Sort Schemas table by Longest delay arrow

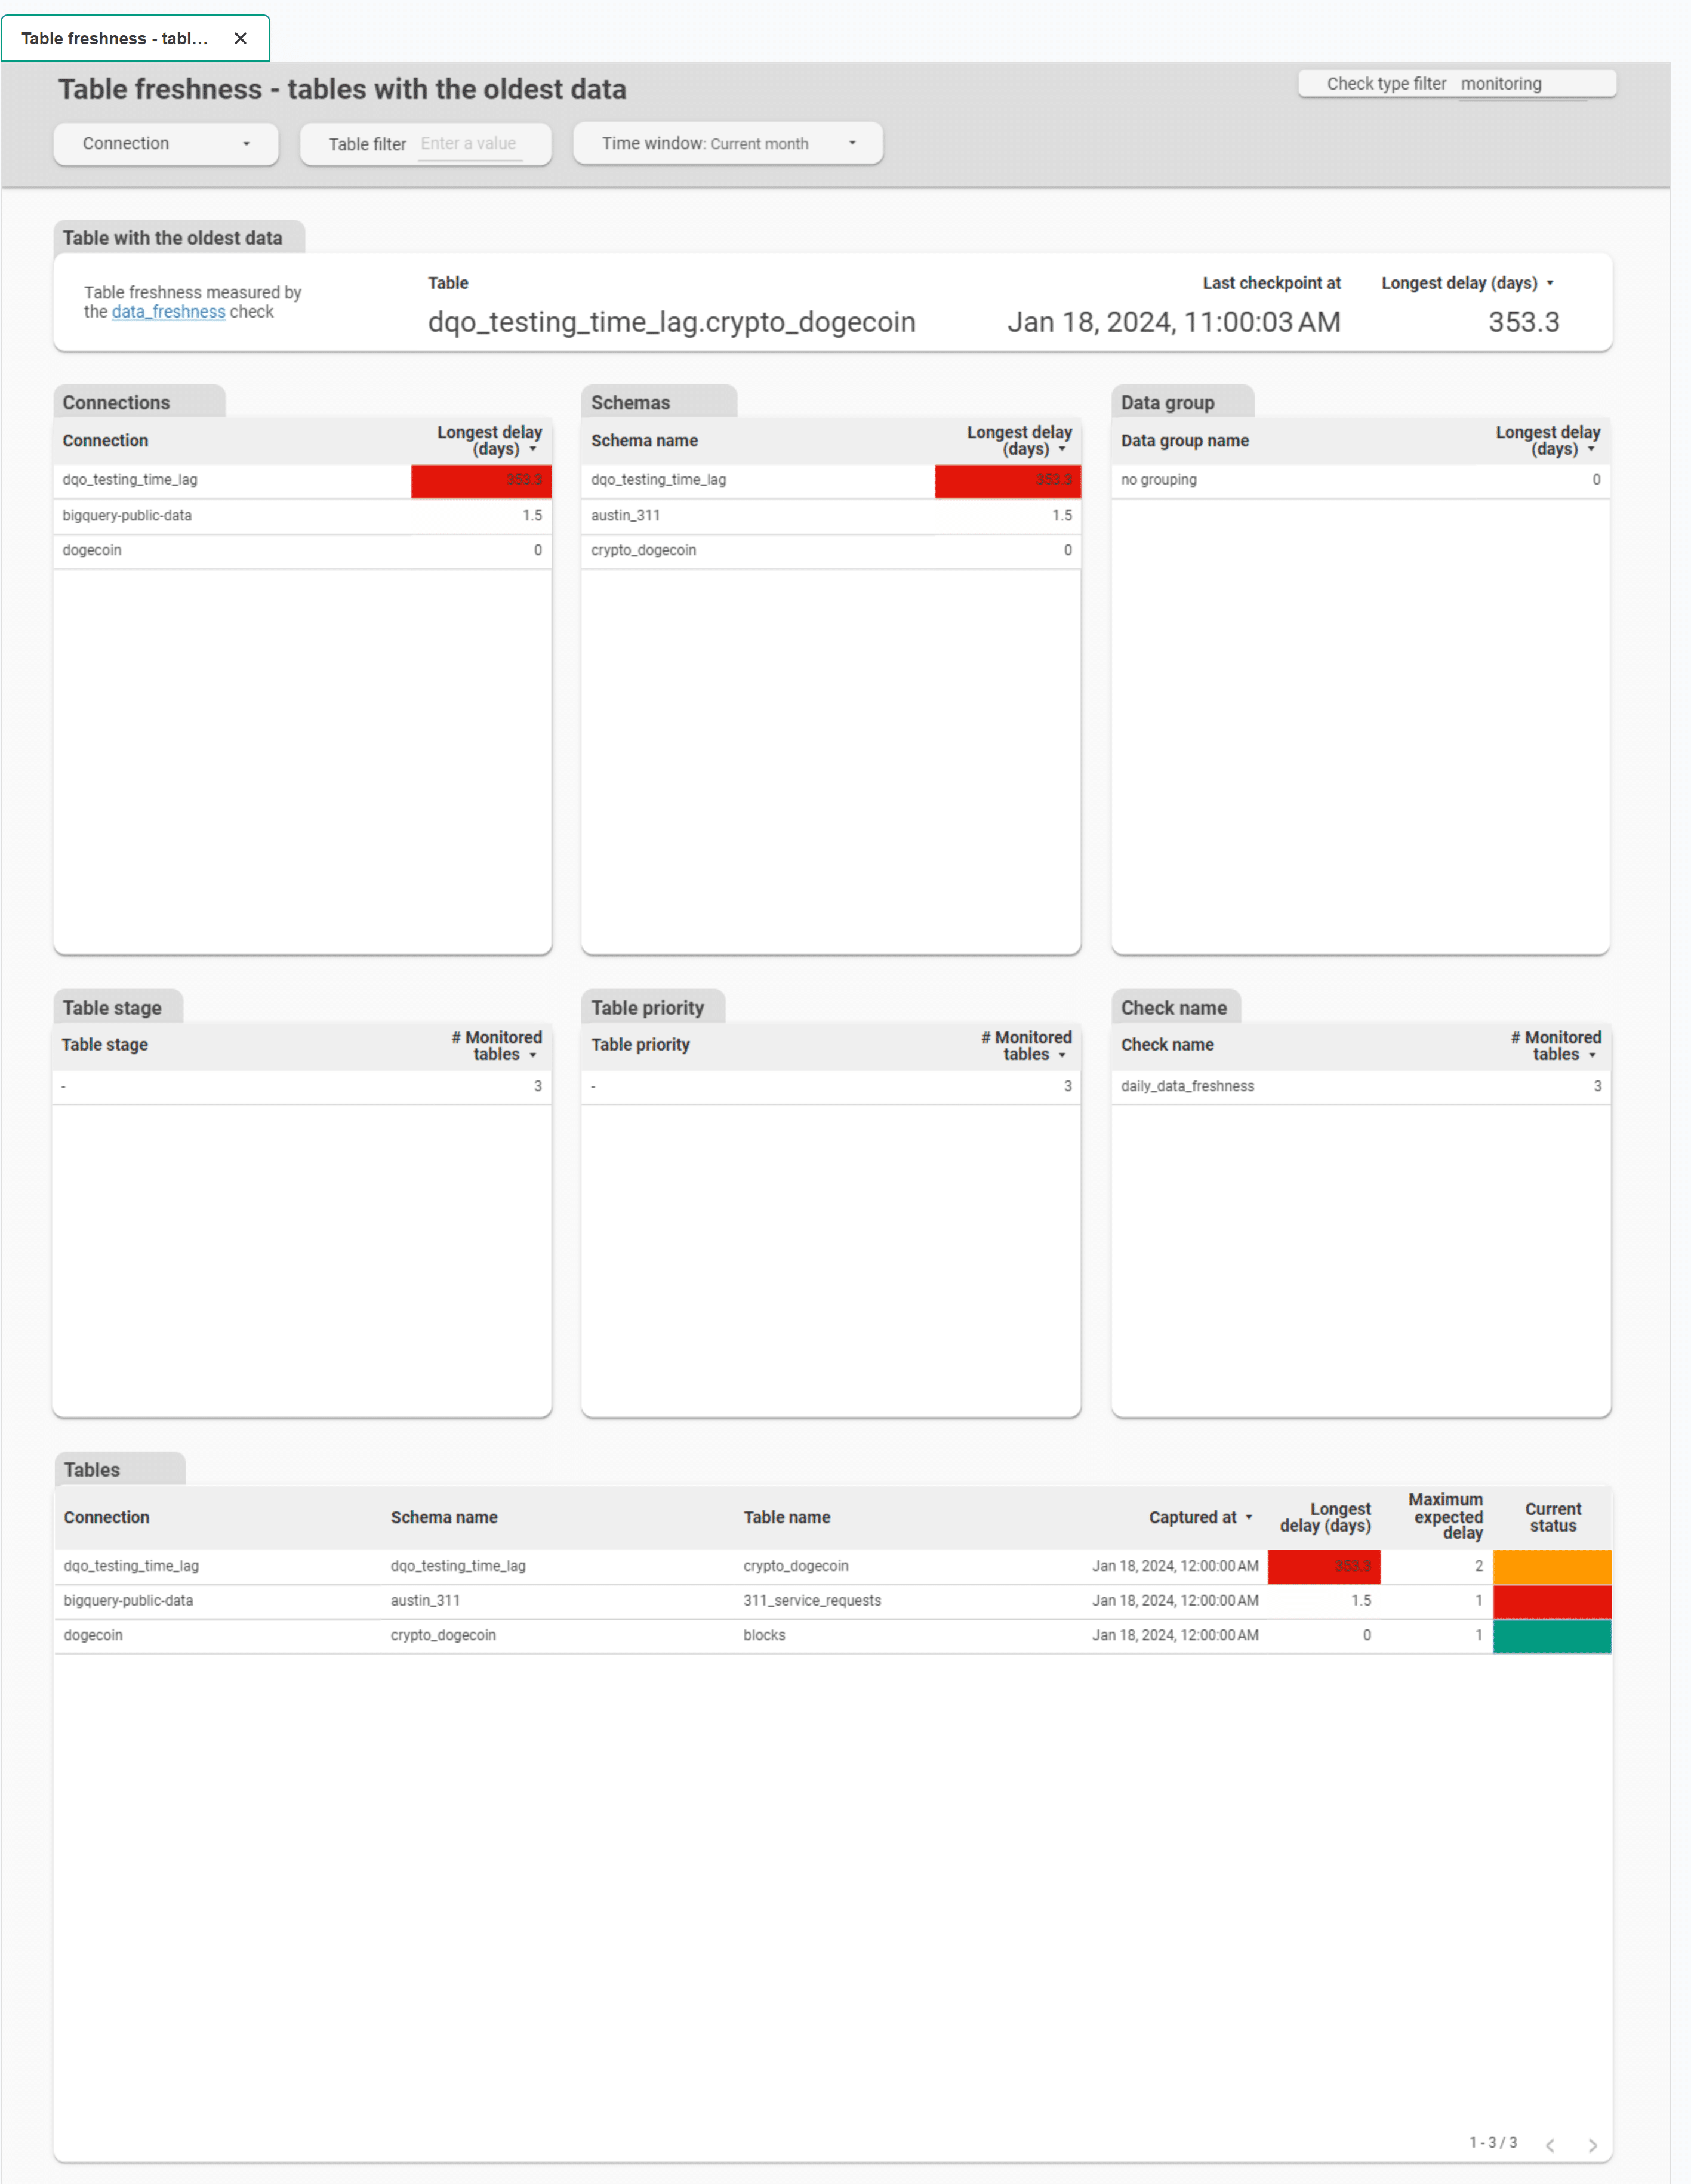(x=1062, y=449)
